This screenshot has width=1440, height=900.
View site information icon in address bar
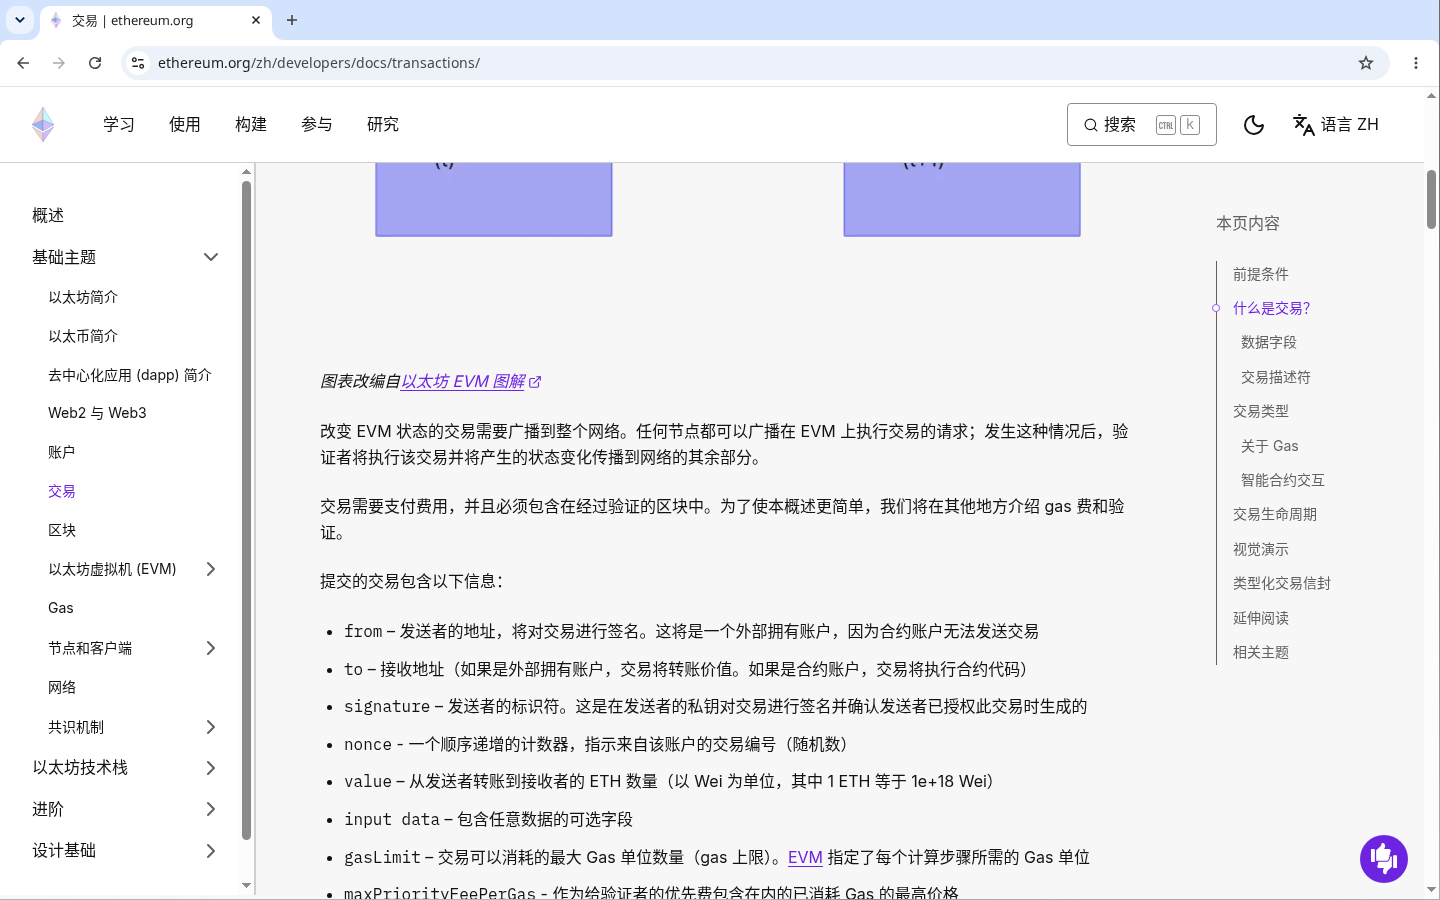138,63
